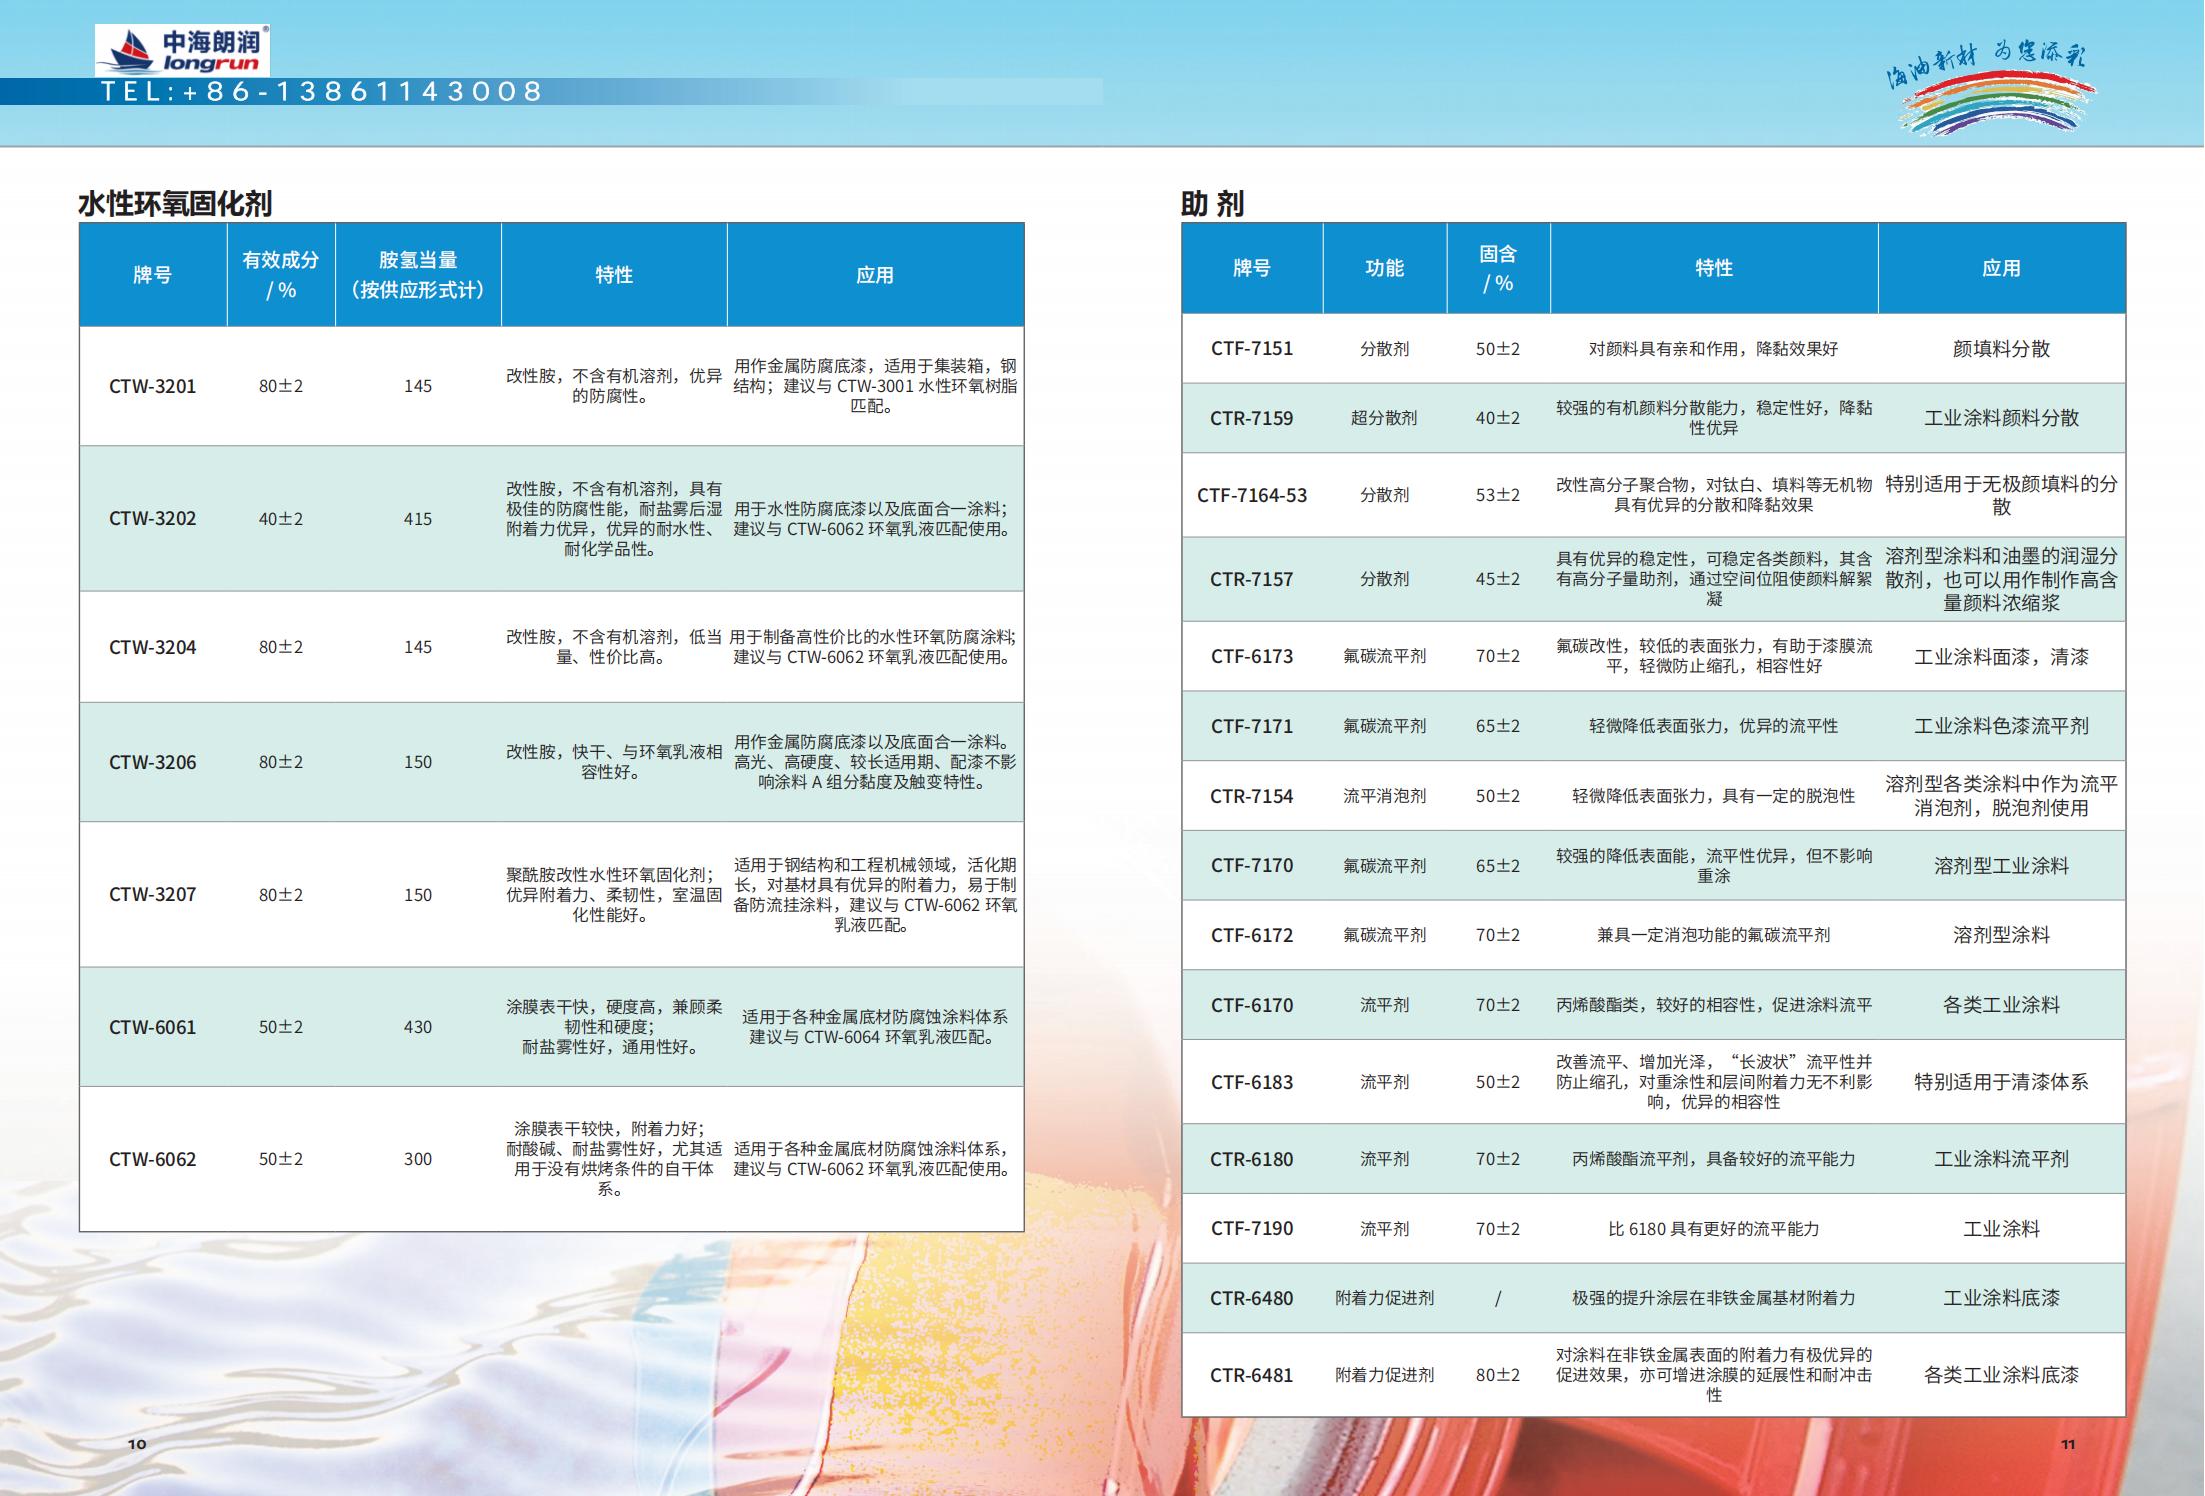2205x1496 pixels.
Task: Click 比 6180 具有更好的流平能力 description
Action: click(1714, 1229)
